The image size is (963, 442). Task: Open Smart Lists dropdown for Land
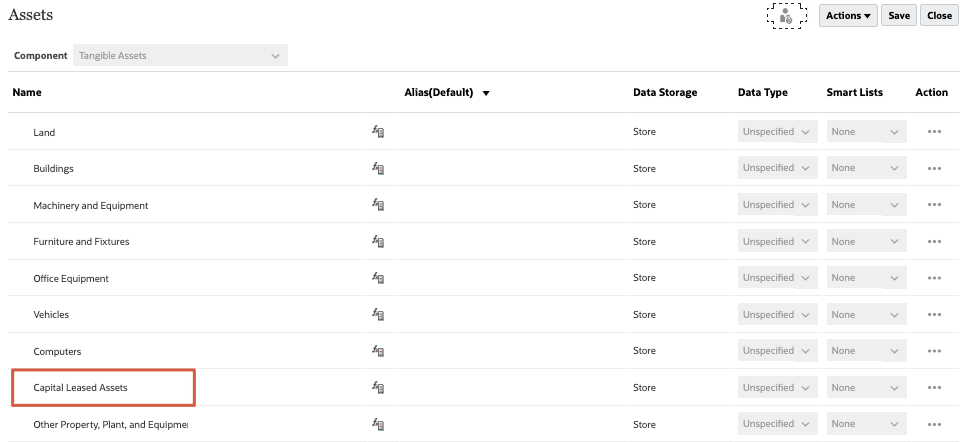[x=867, y=131]
